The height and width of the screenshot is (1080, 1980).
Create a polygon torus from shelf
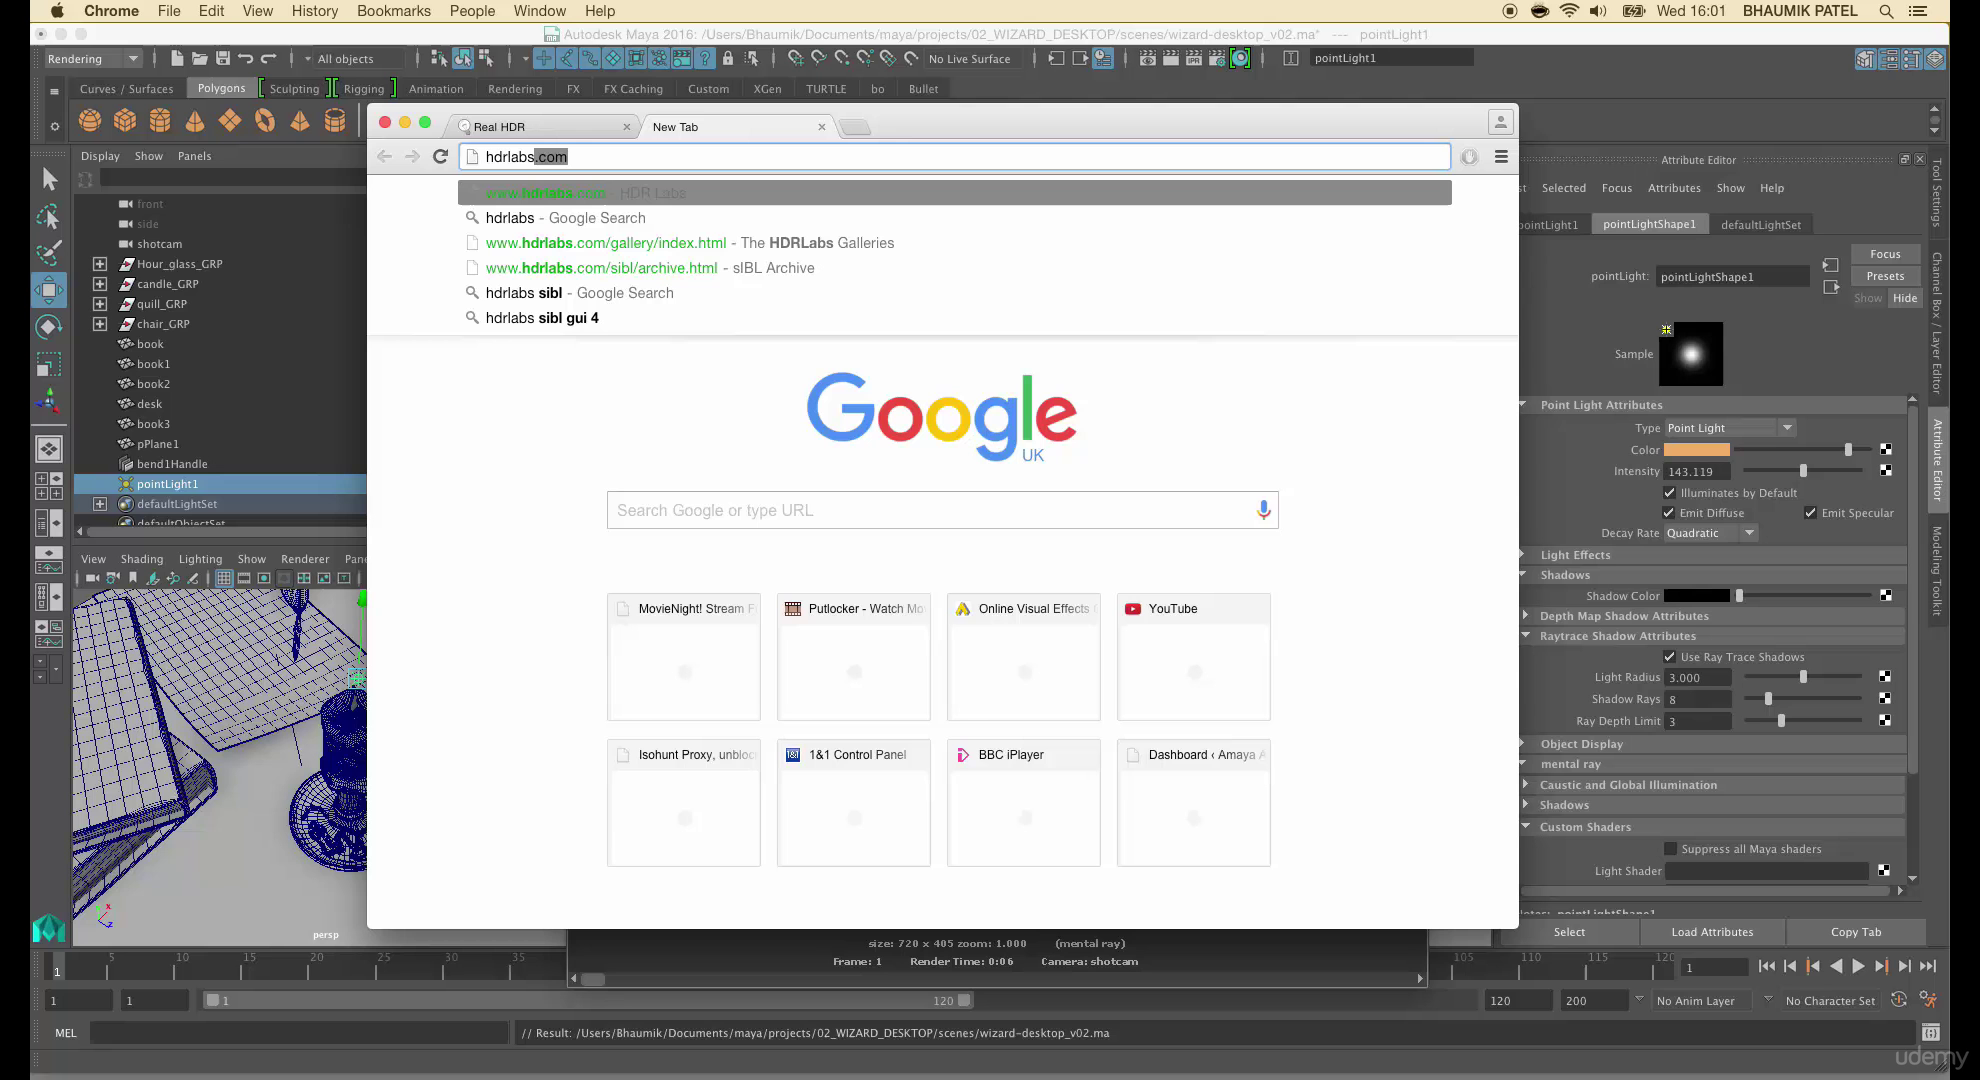tap(265, 121)
